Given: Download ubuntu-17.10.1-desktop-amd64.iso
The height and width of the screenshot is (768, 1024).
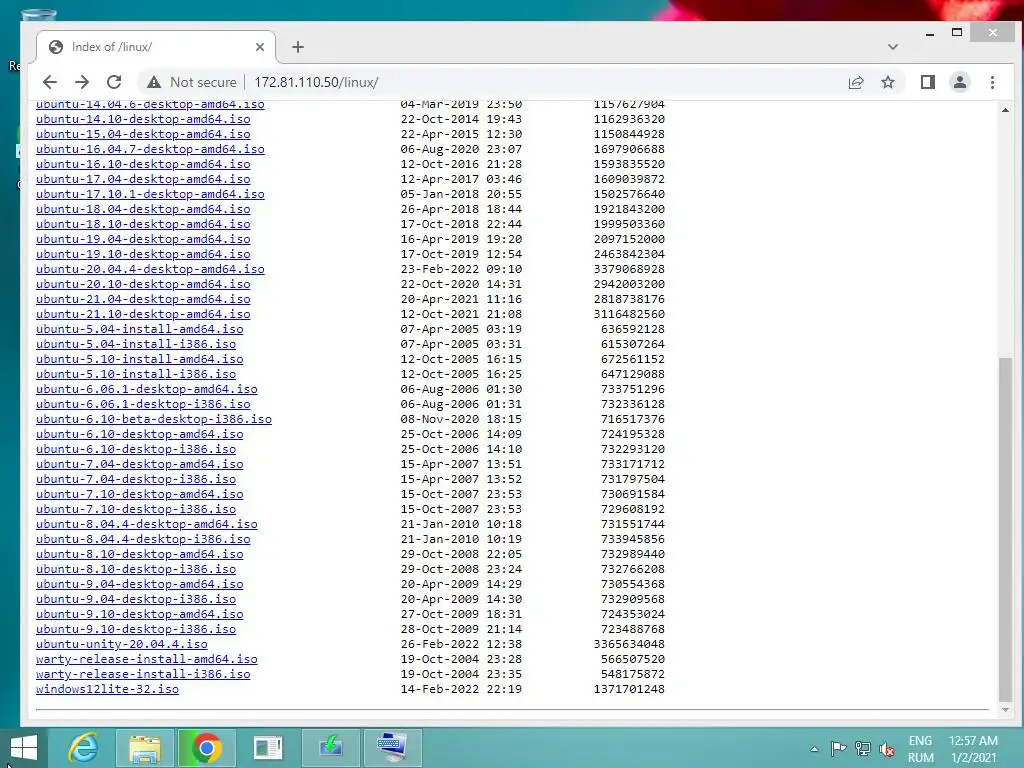Looking at the screenshot, I should (150, 194).
